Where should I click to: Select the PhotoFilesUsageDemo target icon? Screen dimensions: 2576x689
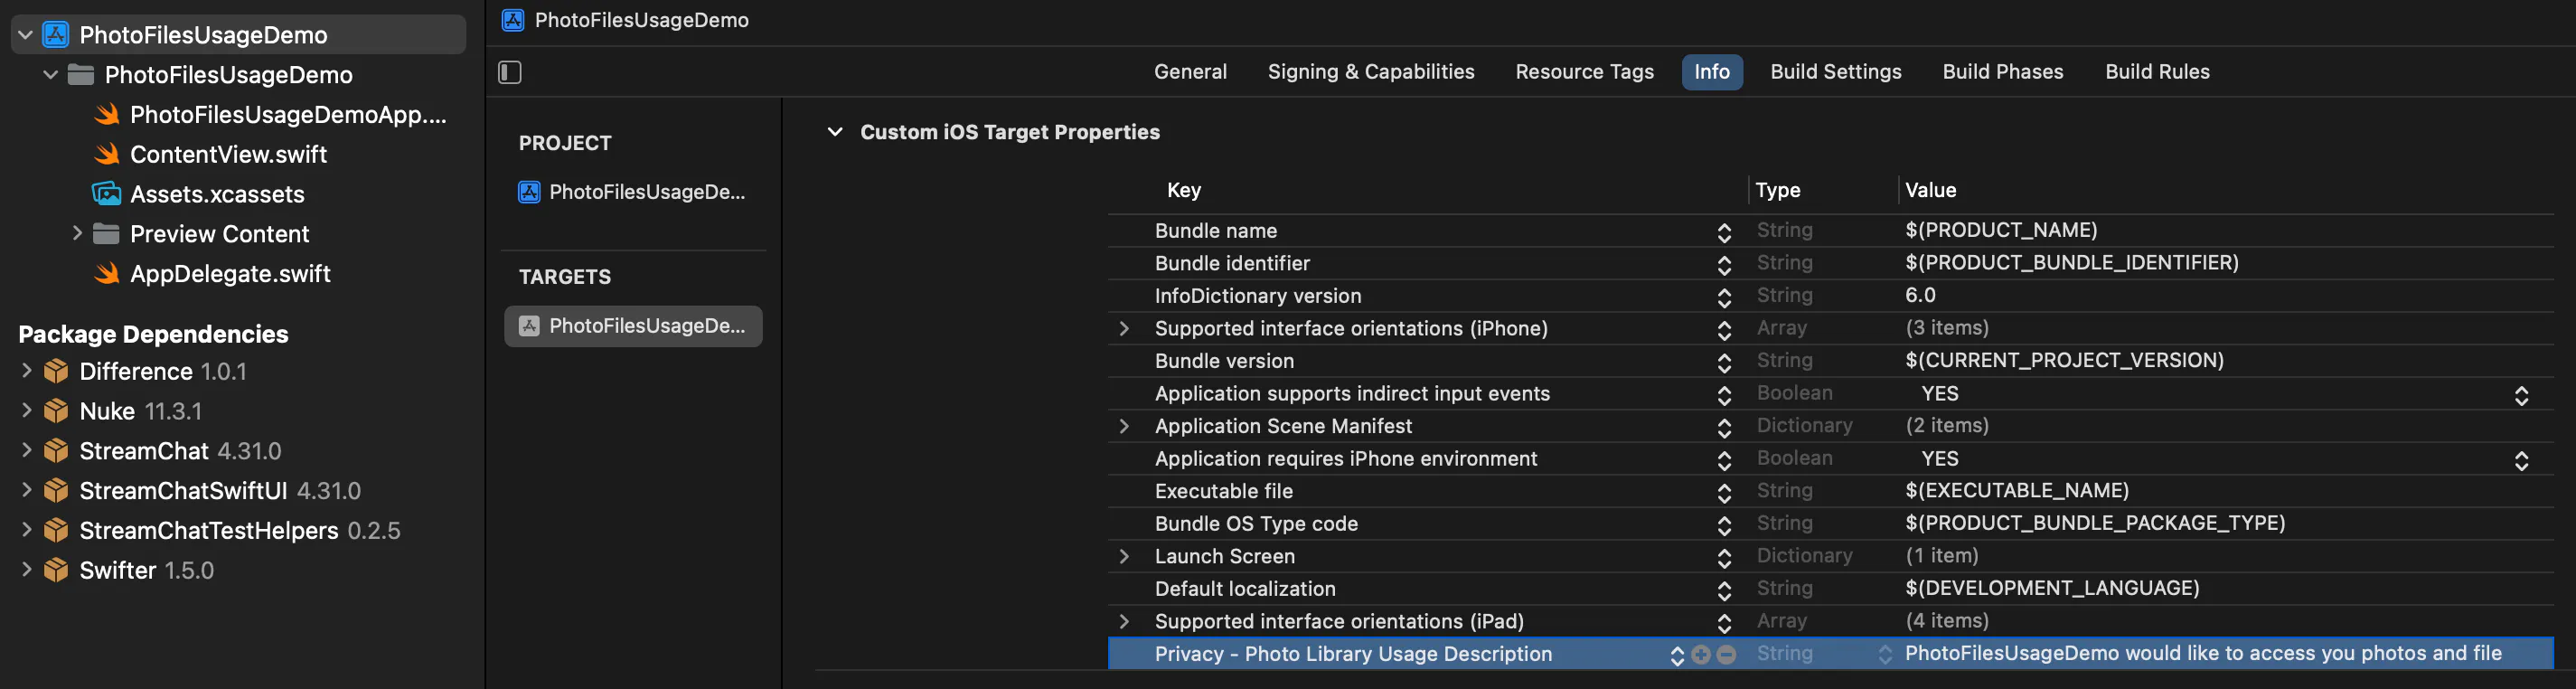(529, 326)
